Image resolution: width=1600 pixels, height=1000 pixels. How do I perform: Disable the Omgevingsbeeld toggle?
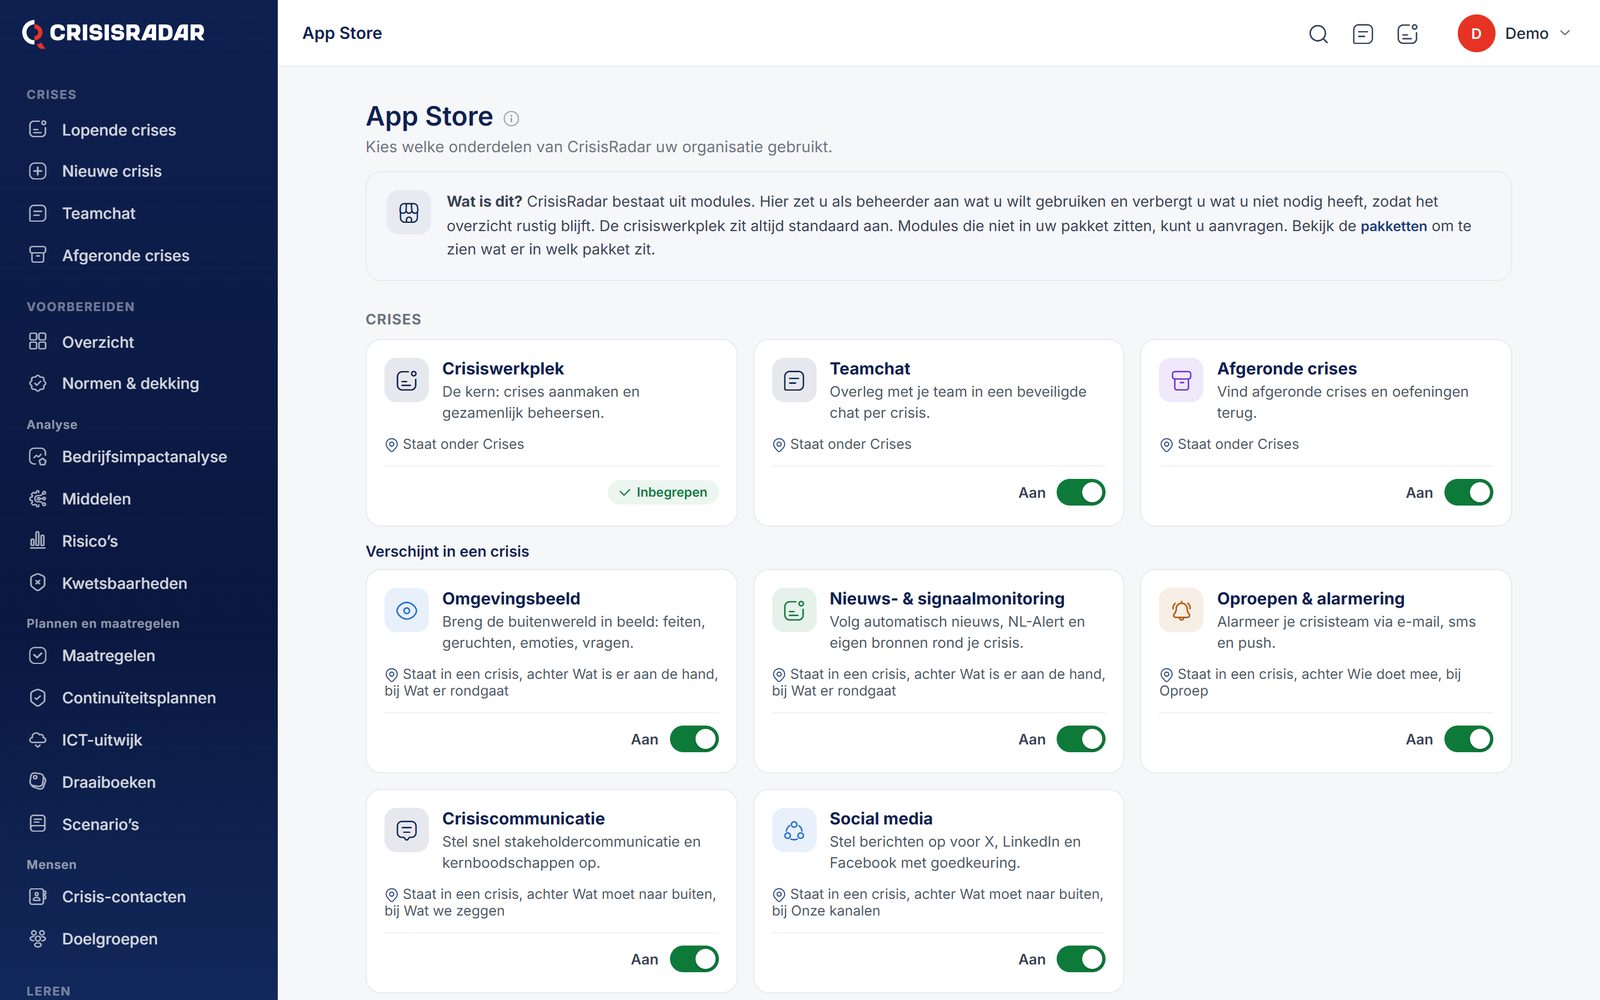(694, 739)
